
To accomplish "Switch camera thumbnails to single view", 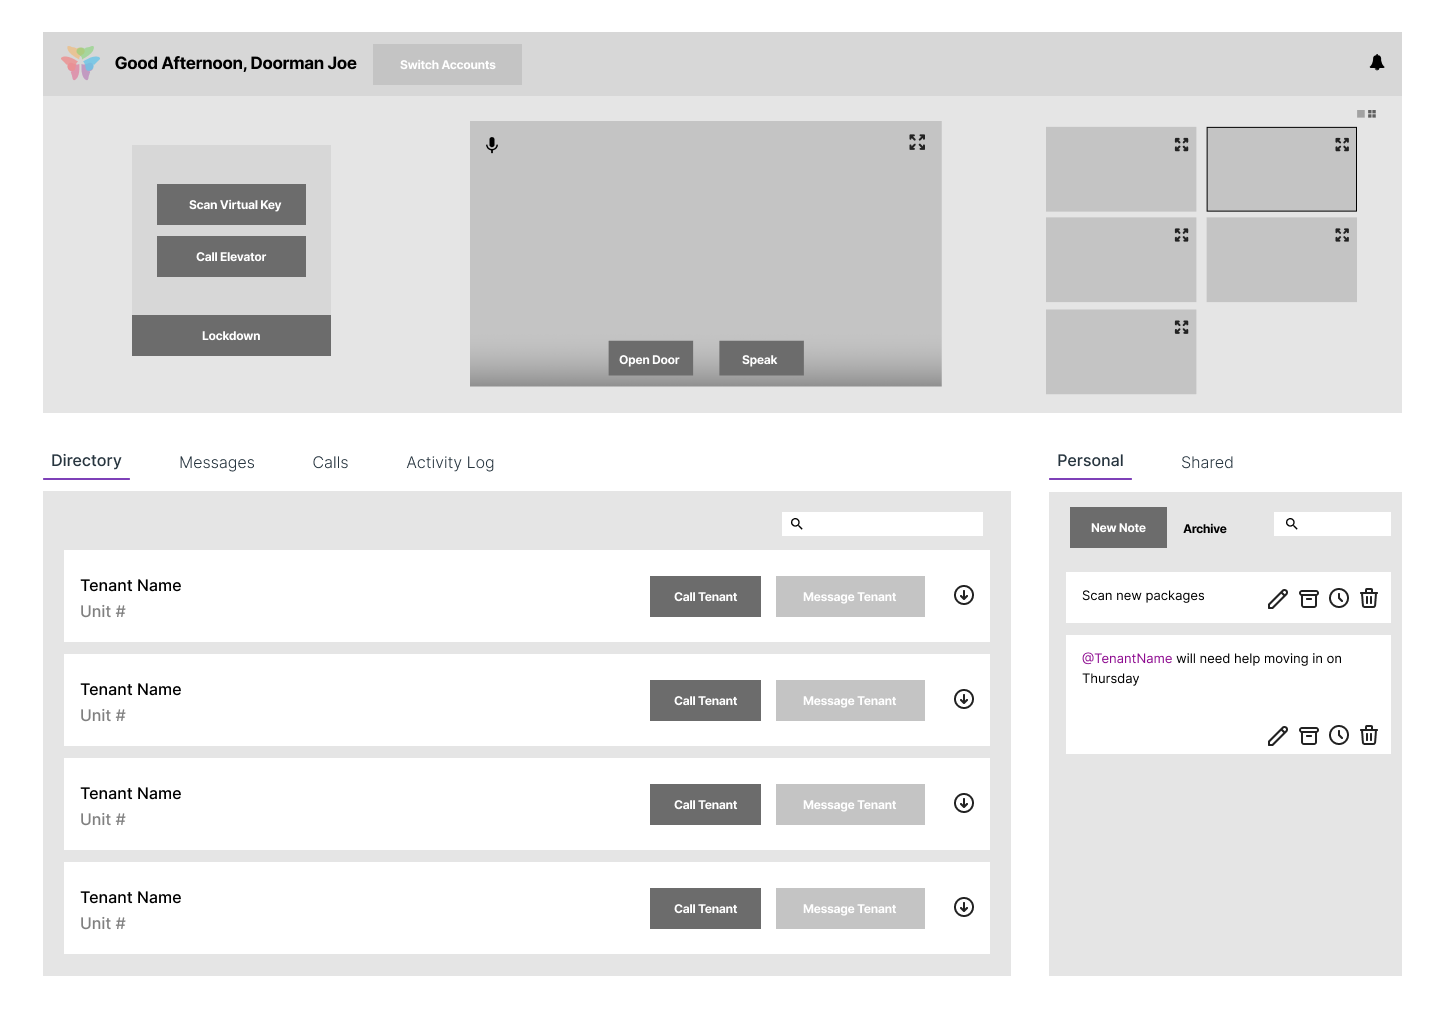I will [x=1361, y=114].
